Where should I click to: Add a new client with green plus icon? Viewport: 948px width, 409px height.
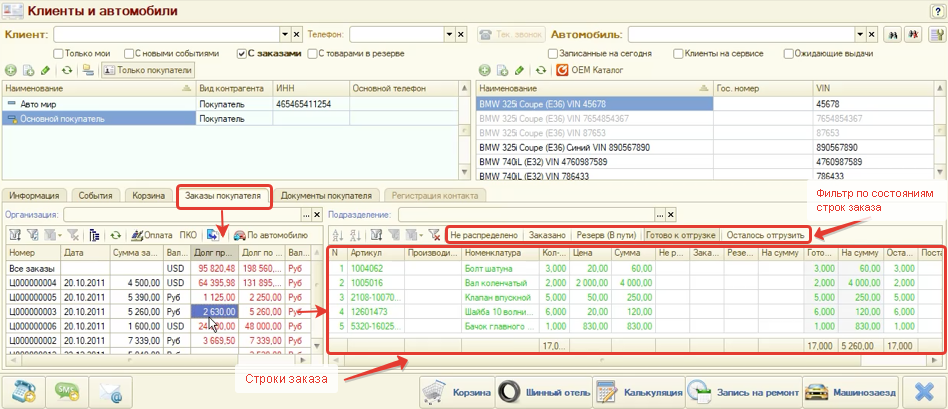coord(11,71)
